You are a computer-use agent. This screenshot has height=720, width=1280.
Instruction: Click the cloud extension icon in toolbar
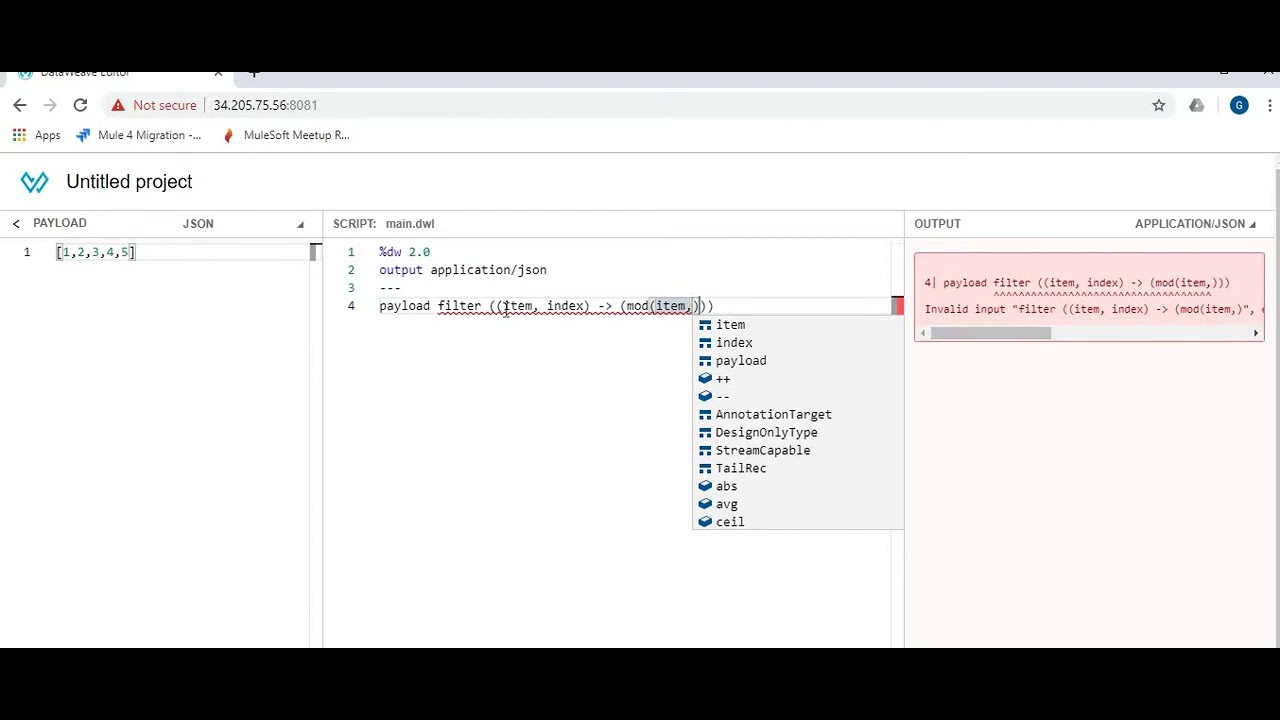(x=1197, y=105)
